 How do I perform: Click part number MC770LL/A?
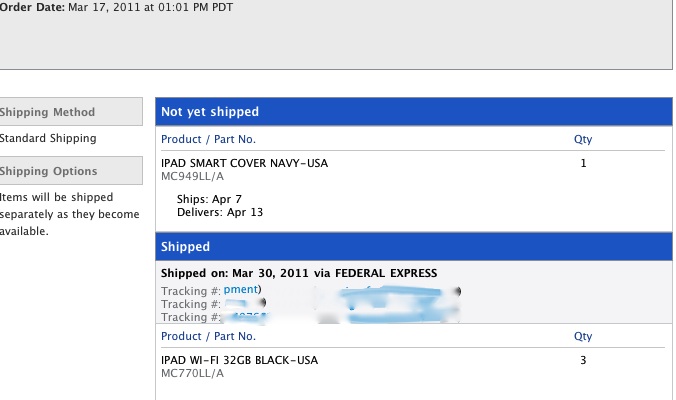(x=192, y=374)
